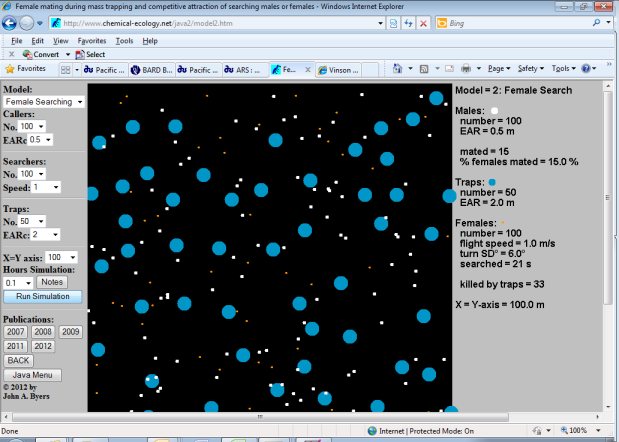Viewport: 619px width, 442px height.
Task: Click the Refresh page icon
Action: click(408, 23)
